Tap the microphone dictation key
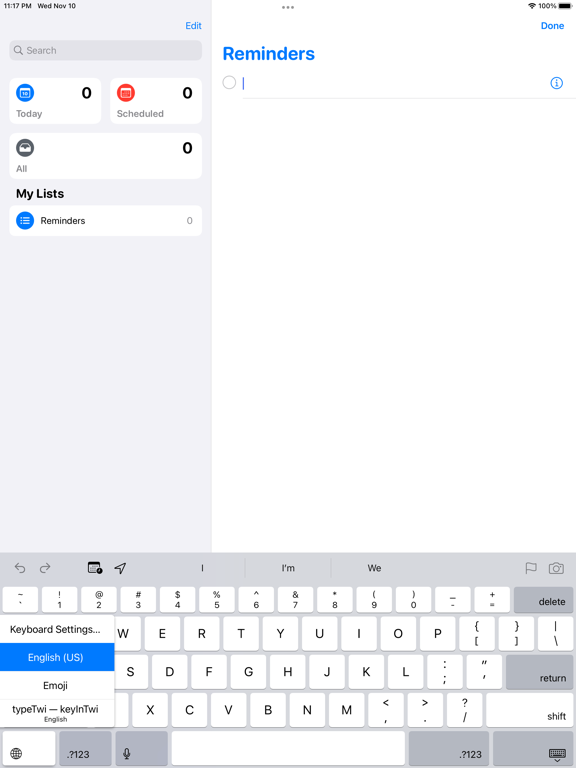 click(142, 748)
